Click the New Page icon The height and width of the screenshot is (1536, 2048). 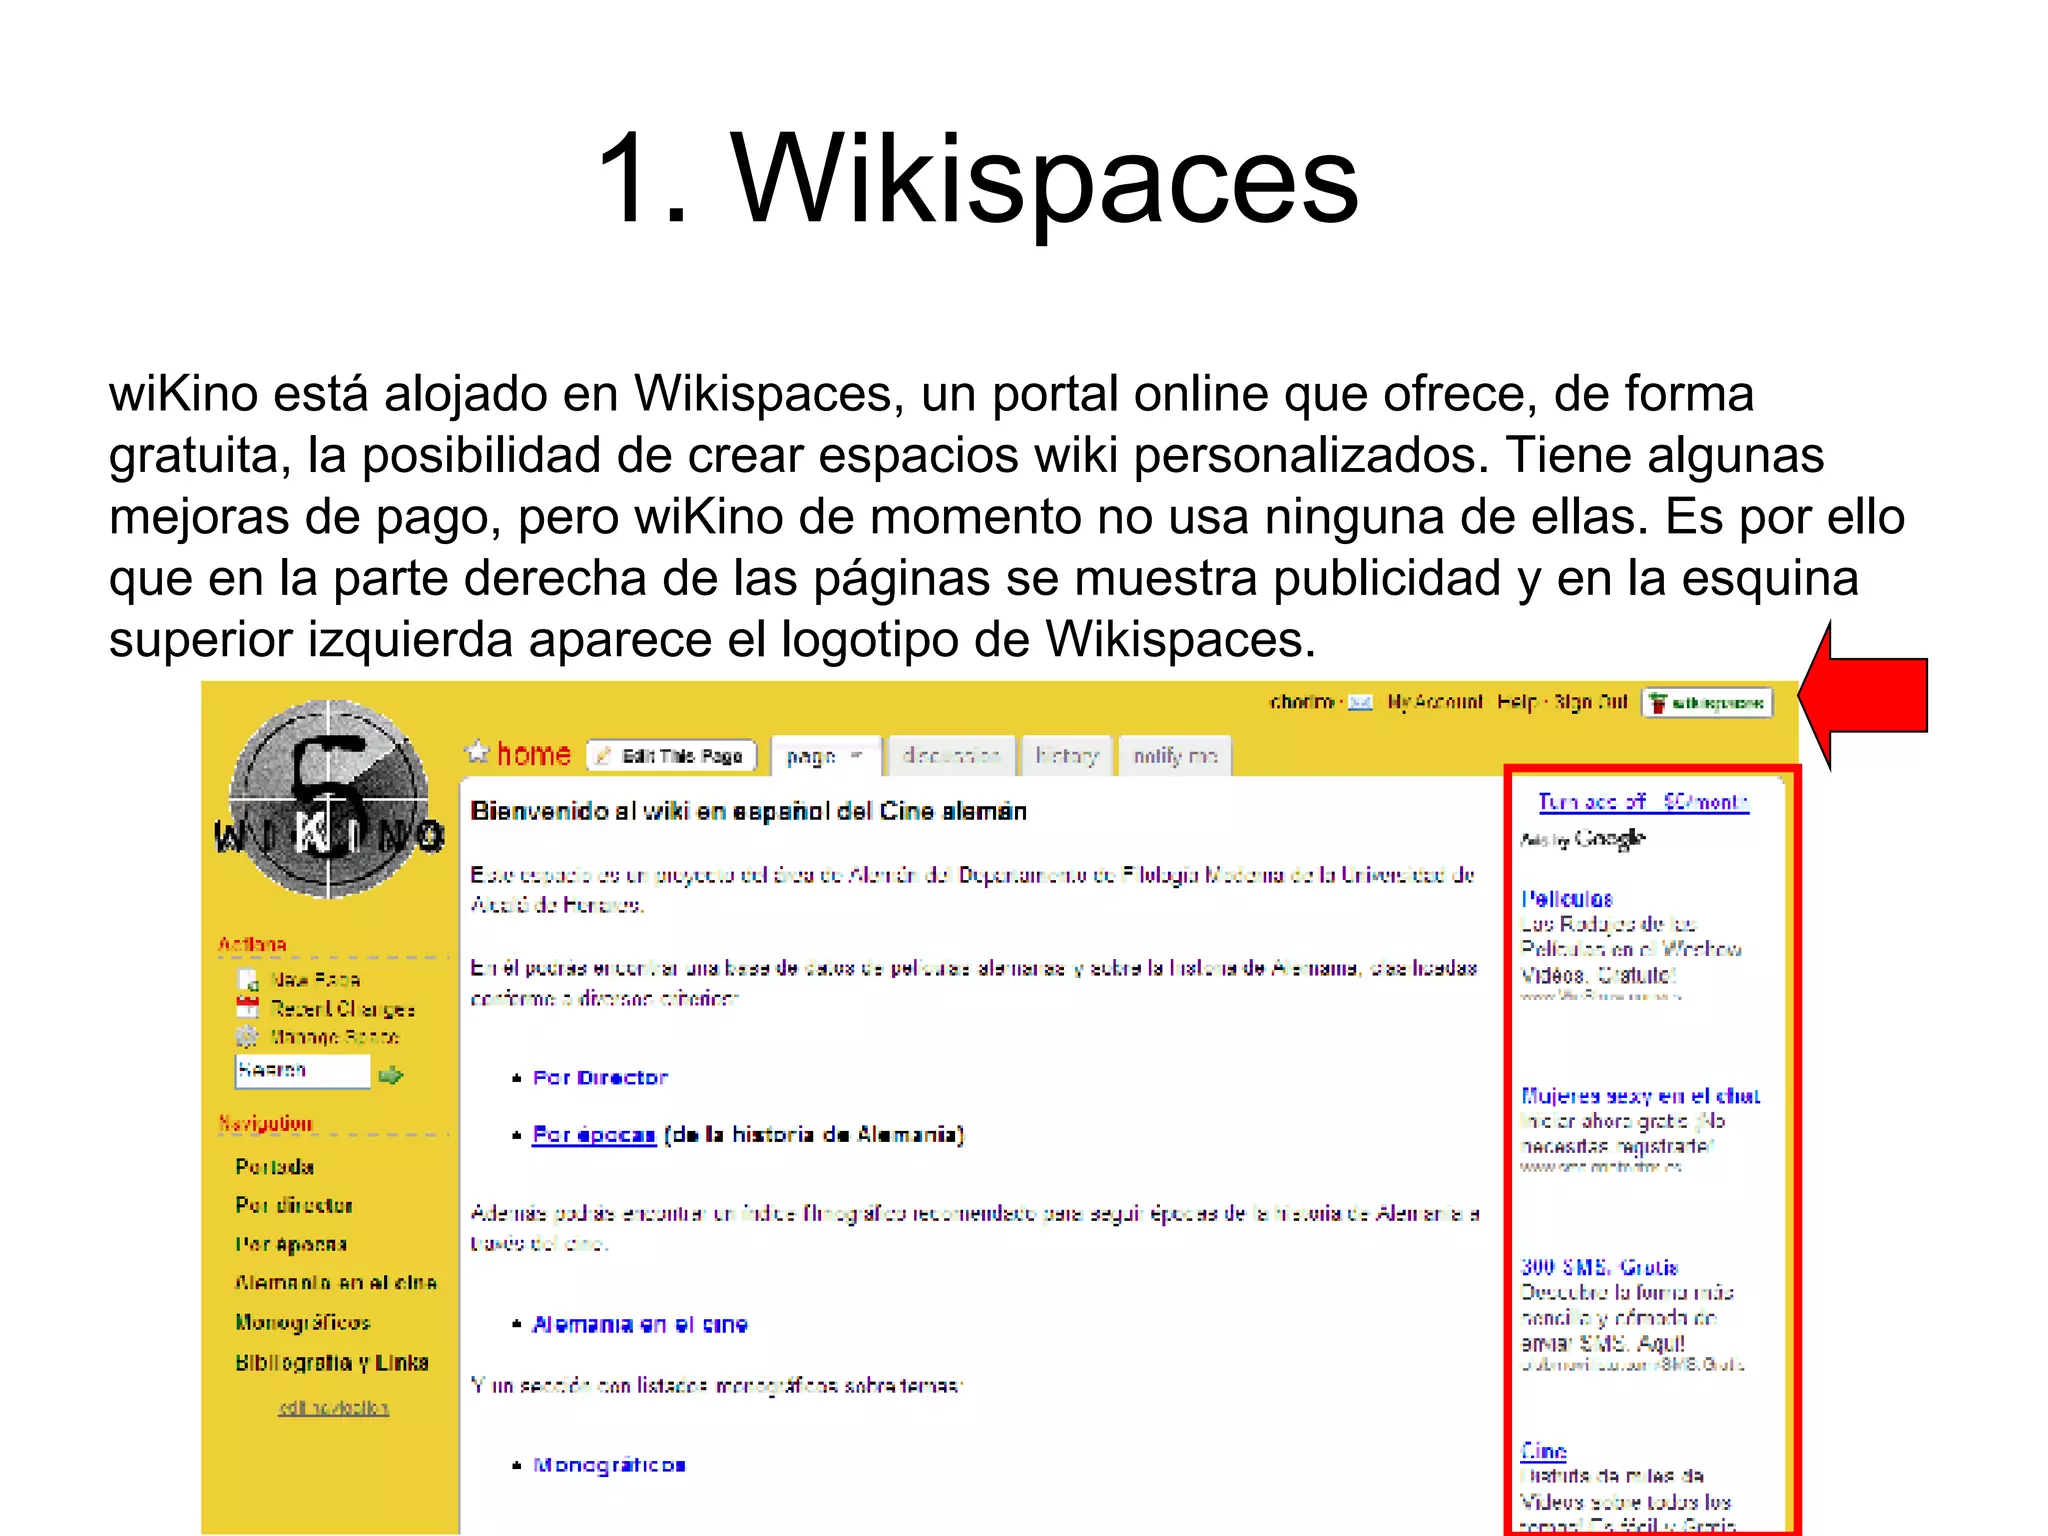[x=248, y=980]
